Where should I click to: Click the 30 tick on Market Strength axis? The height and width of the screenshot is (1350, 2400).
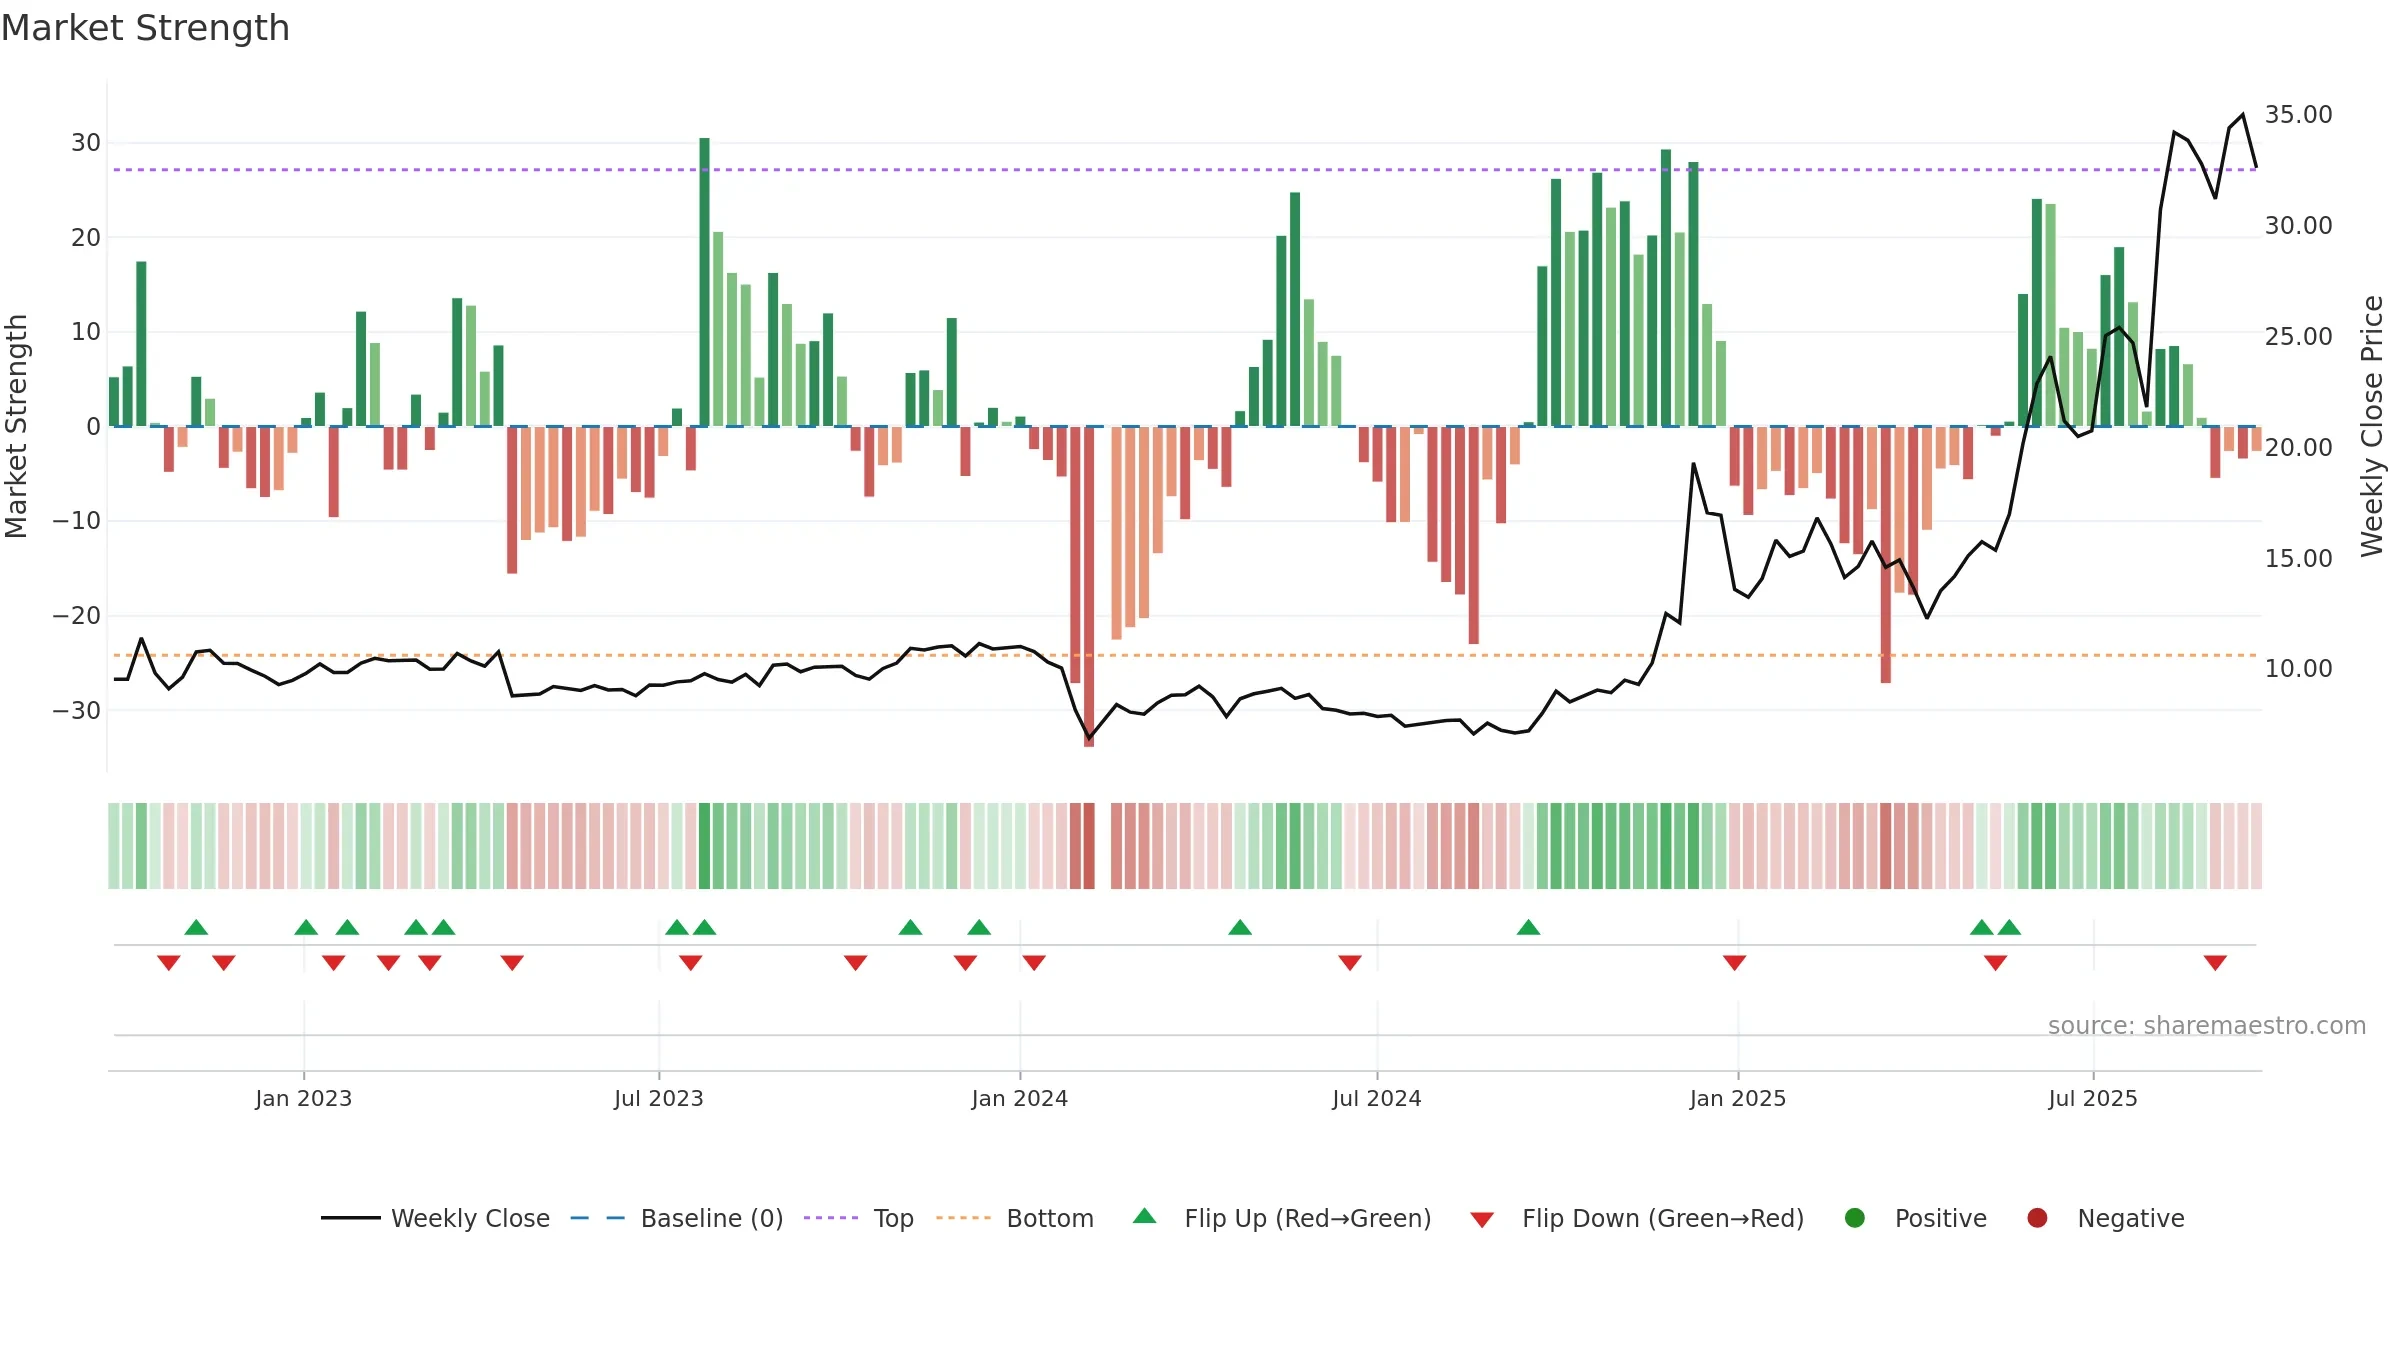[x=86, y=142]
